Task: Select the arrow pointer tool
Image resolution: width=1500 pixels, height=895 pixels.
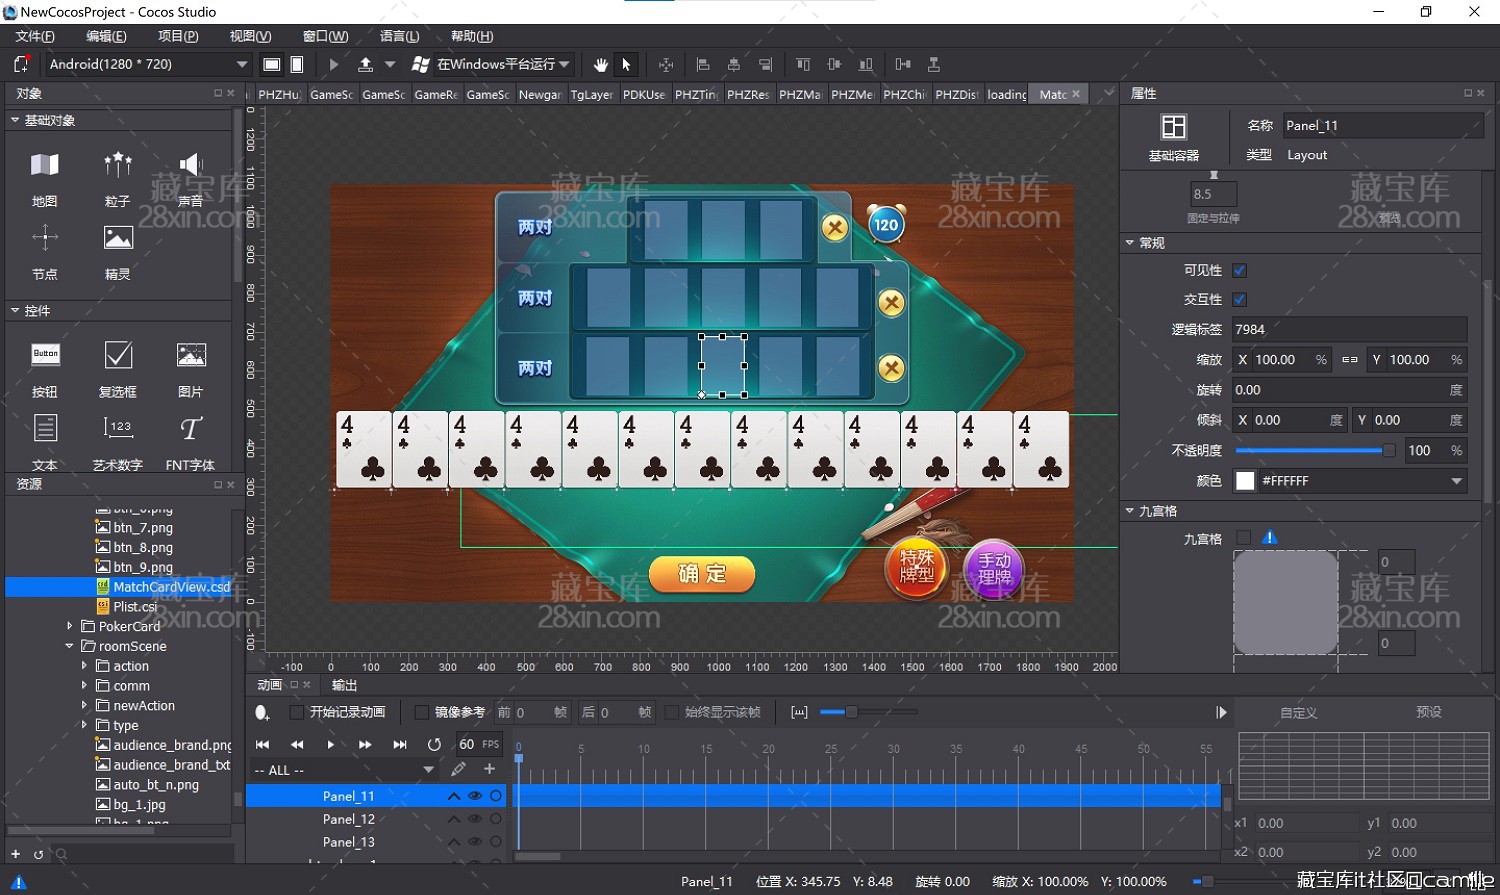Action: (x=626, y=64)
